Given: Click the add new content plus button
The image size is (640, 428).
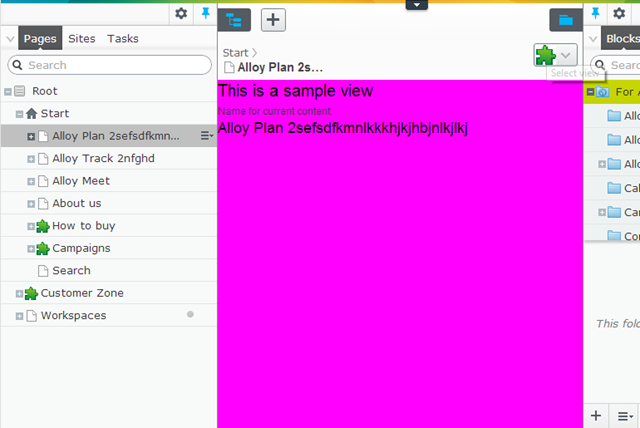Looking at the screenshot, I should click(276, 19).
